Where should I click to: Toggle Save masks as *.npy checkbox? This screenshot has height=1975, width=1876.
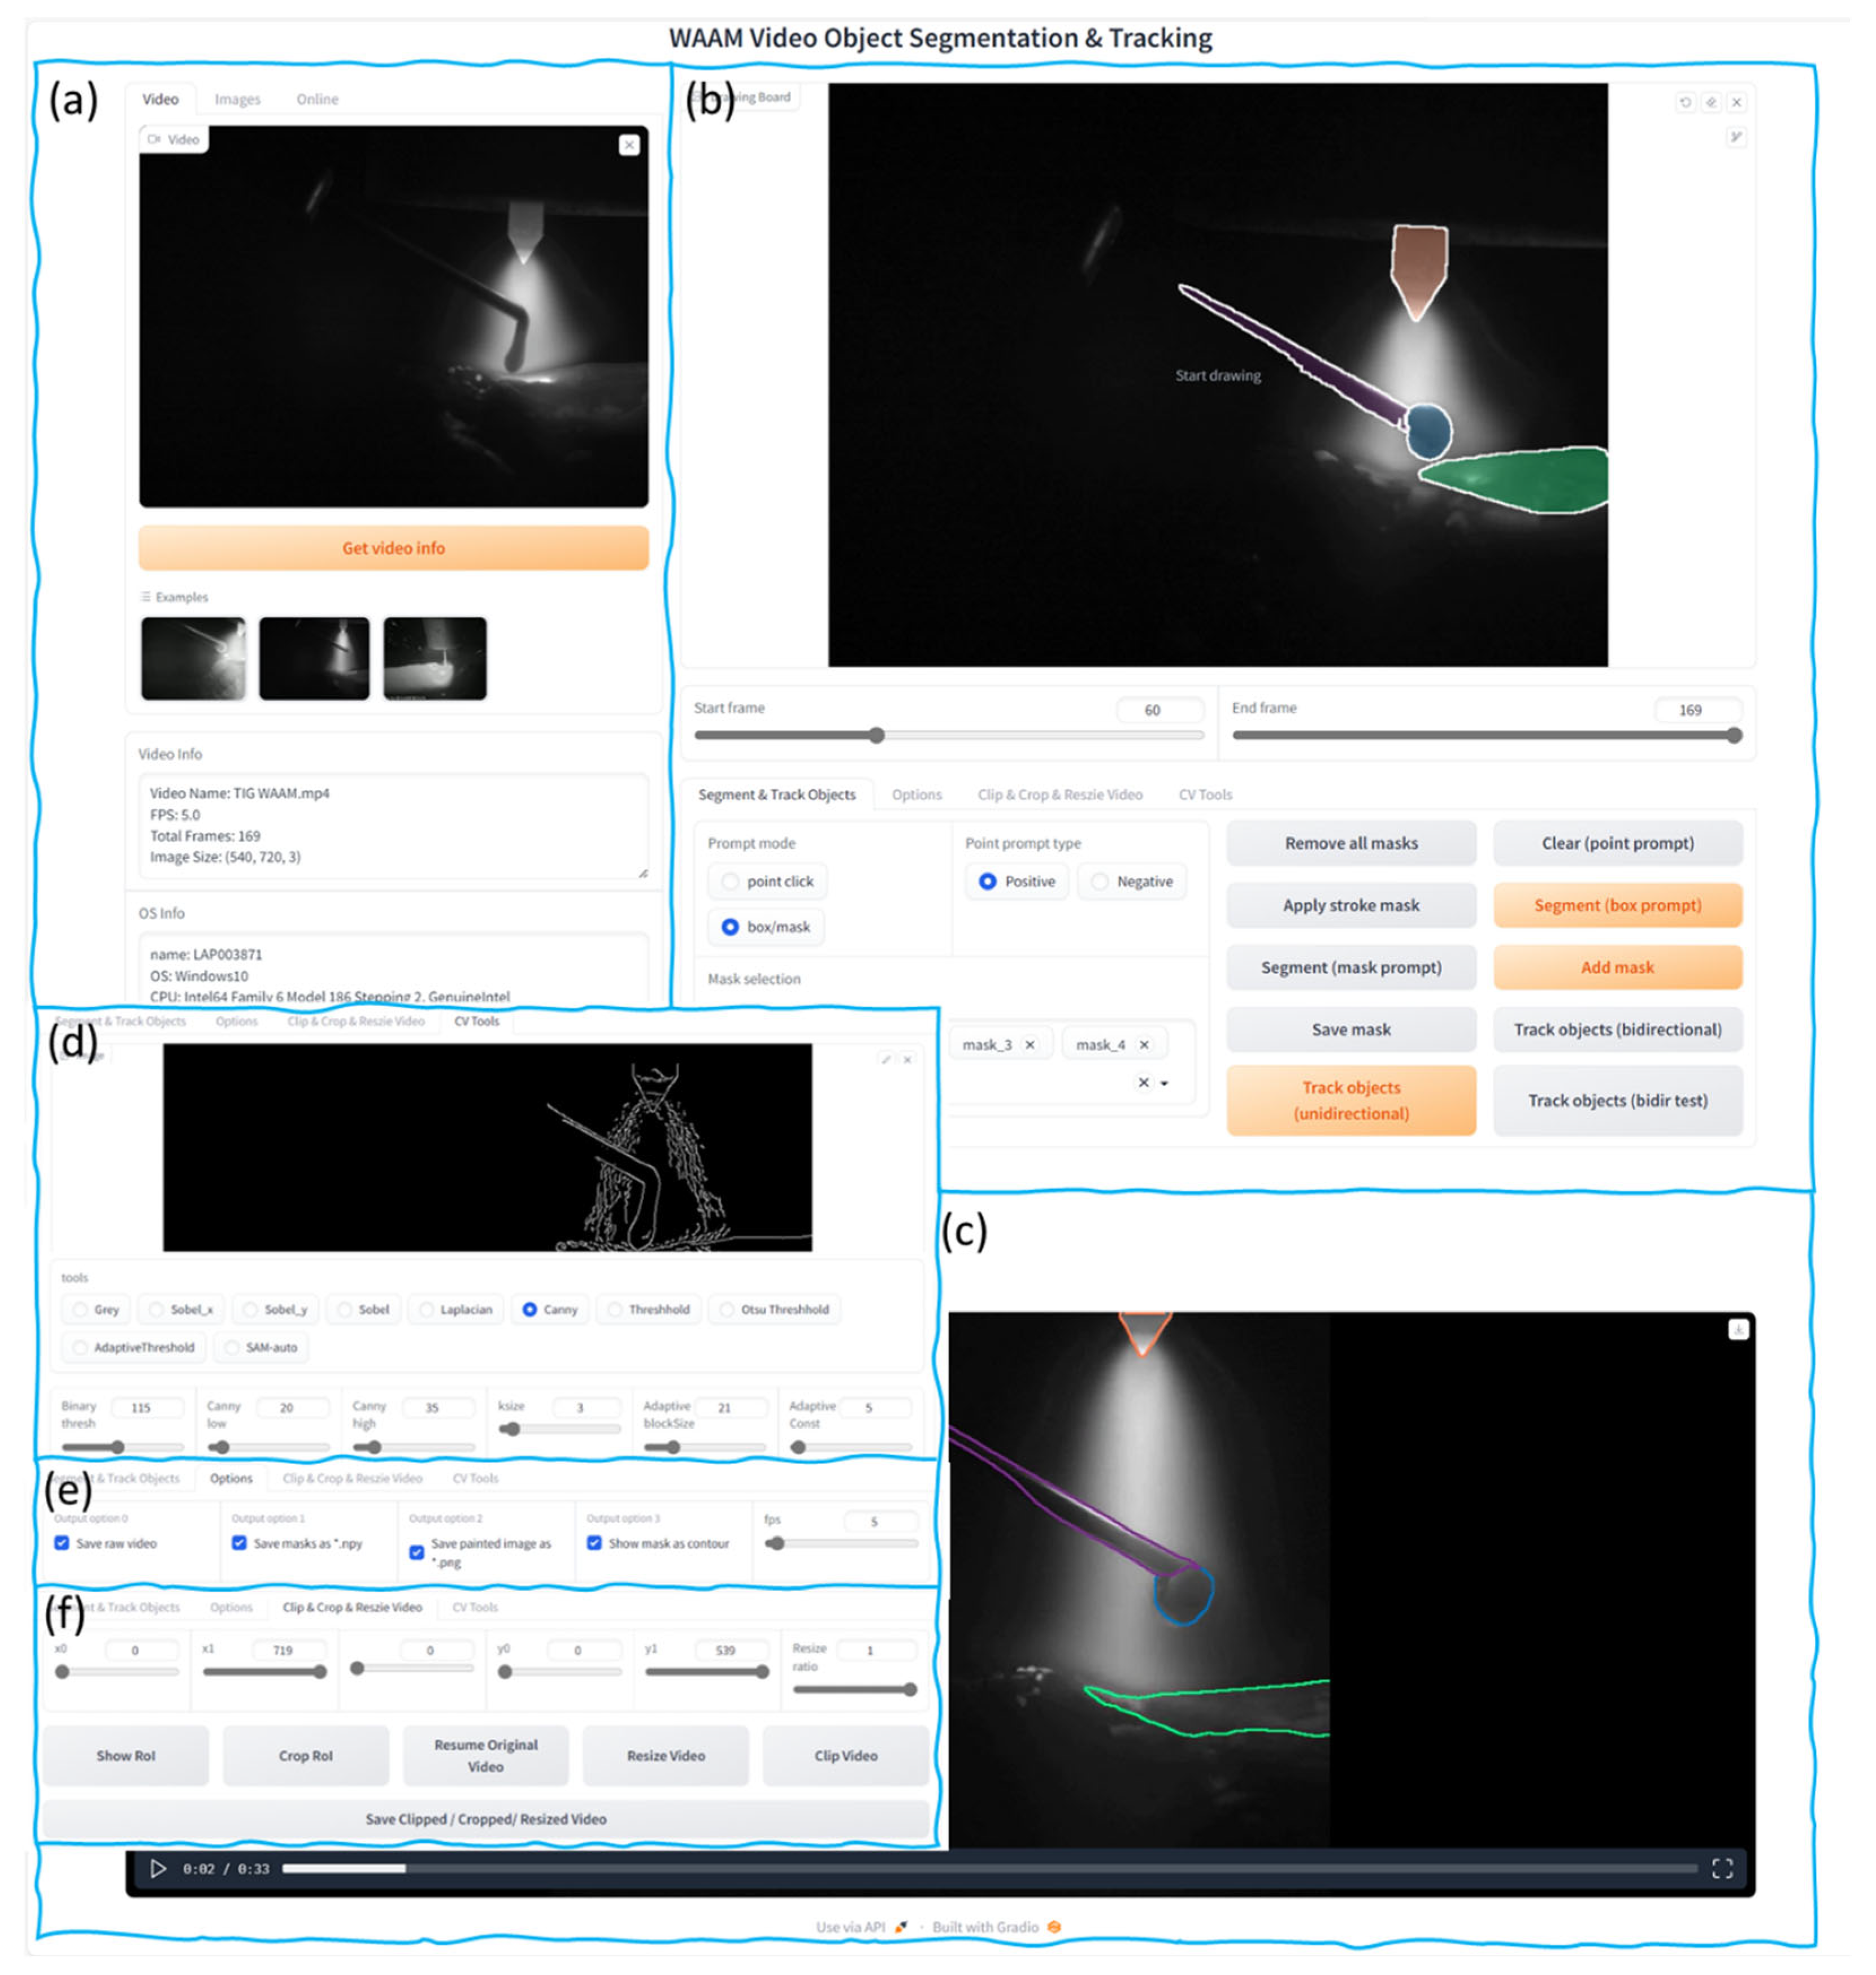(239, 1543)
